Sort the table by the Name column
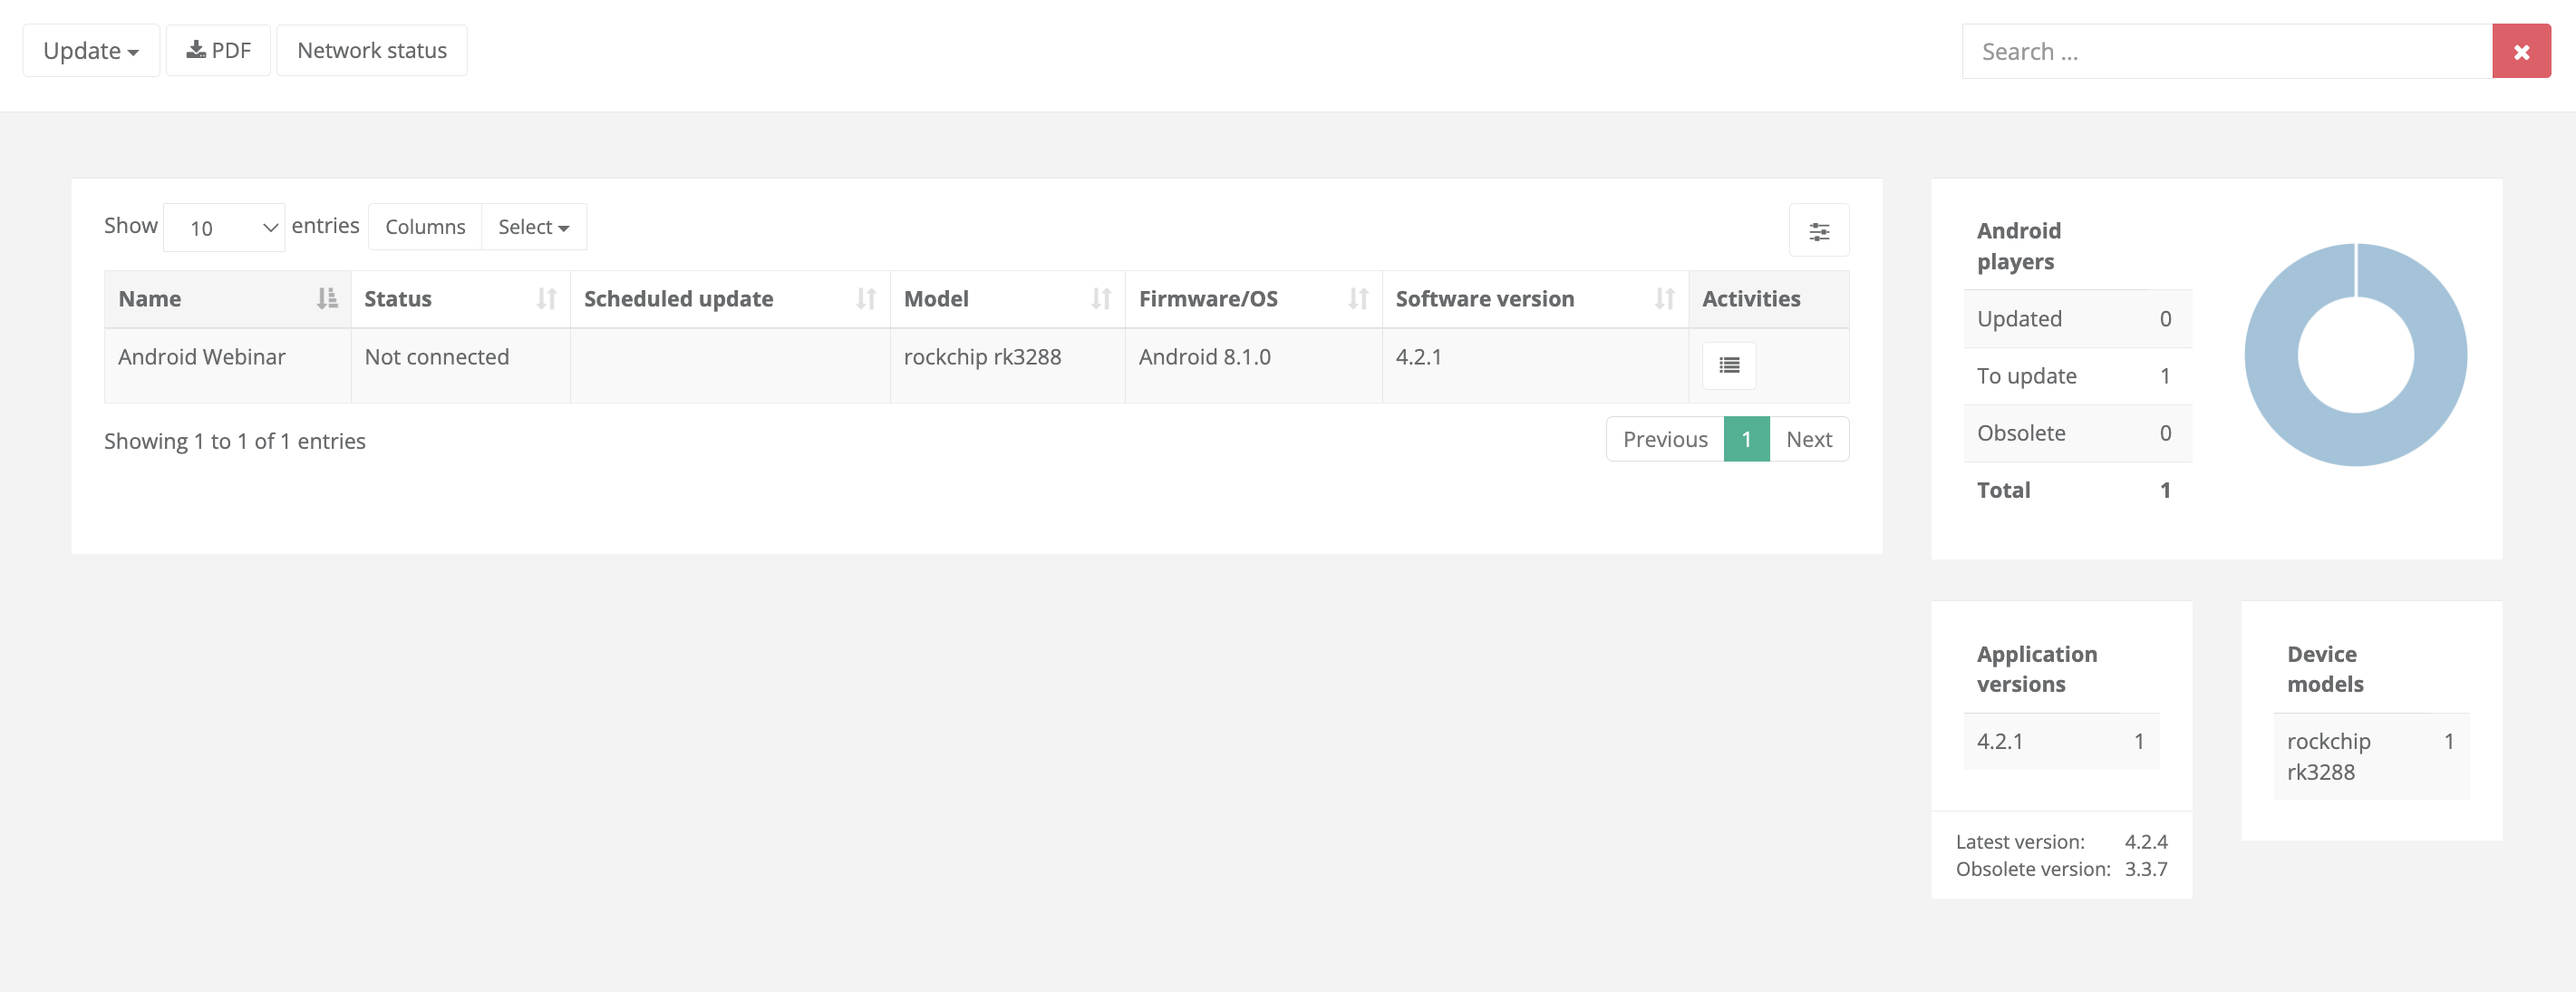 (227, 299)
